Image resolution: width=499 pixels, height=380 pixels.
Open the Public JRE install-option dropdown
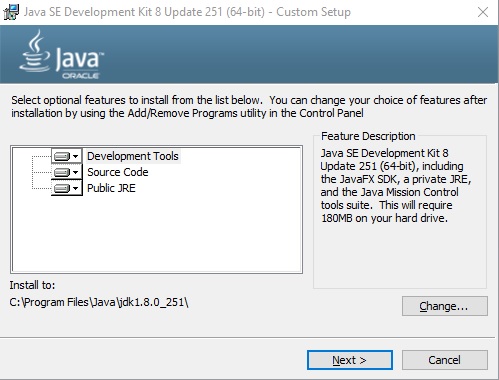[67, 188]
